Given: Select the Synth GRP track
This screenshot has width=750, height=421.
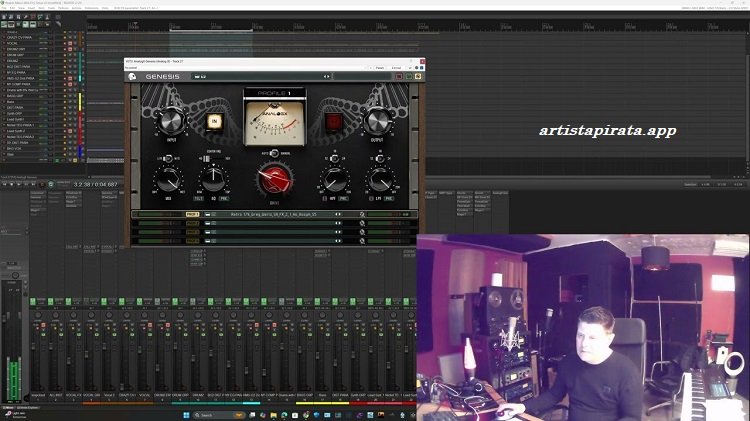Looking at the screenshot, I should pos(15,113).
